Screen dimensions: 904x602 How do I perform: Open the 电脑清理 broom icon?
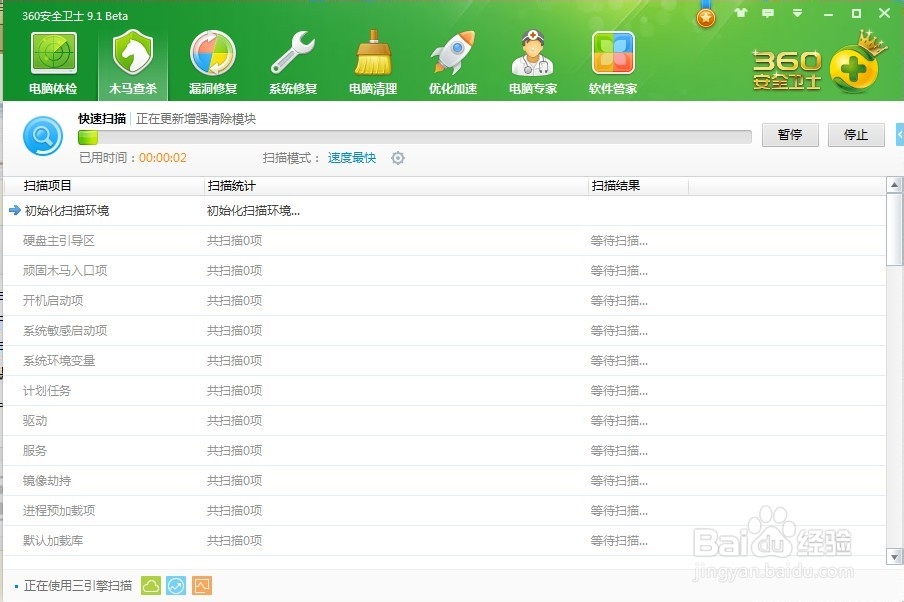point(373,52)
